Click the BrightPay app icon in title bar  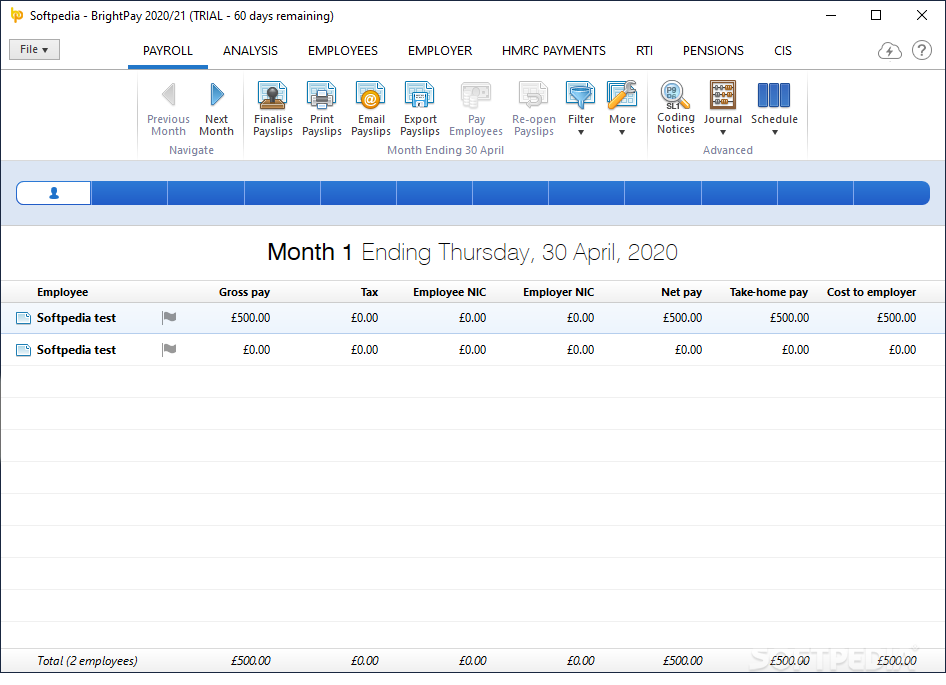[17, 16]
